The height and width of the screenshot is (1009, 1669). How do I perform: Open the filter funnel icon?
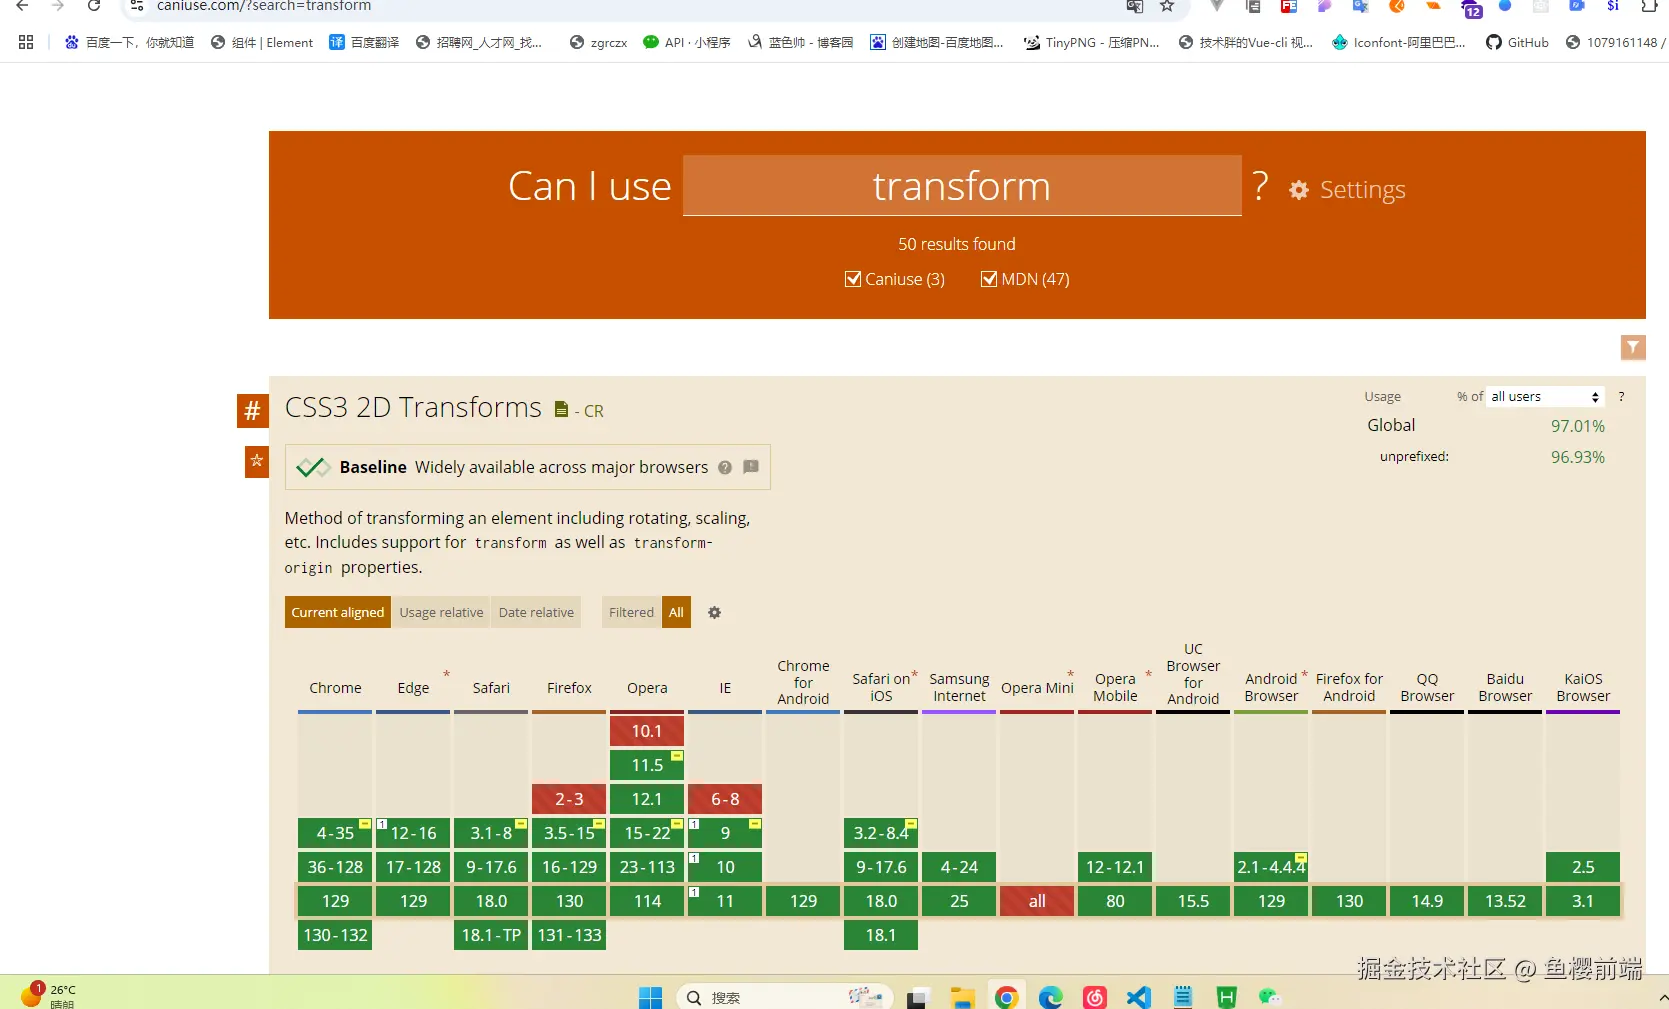[1633, 347]
